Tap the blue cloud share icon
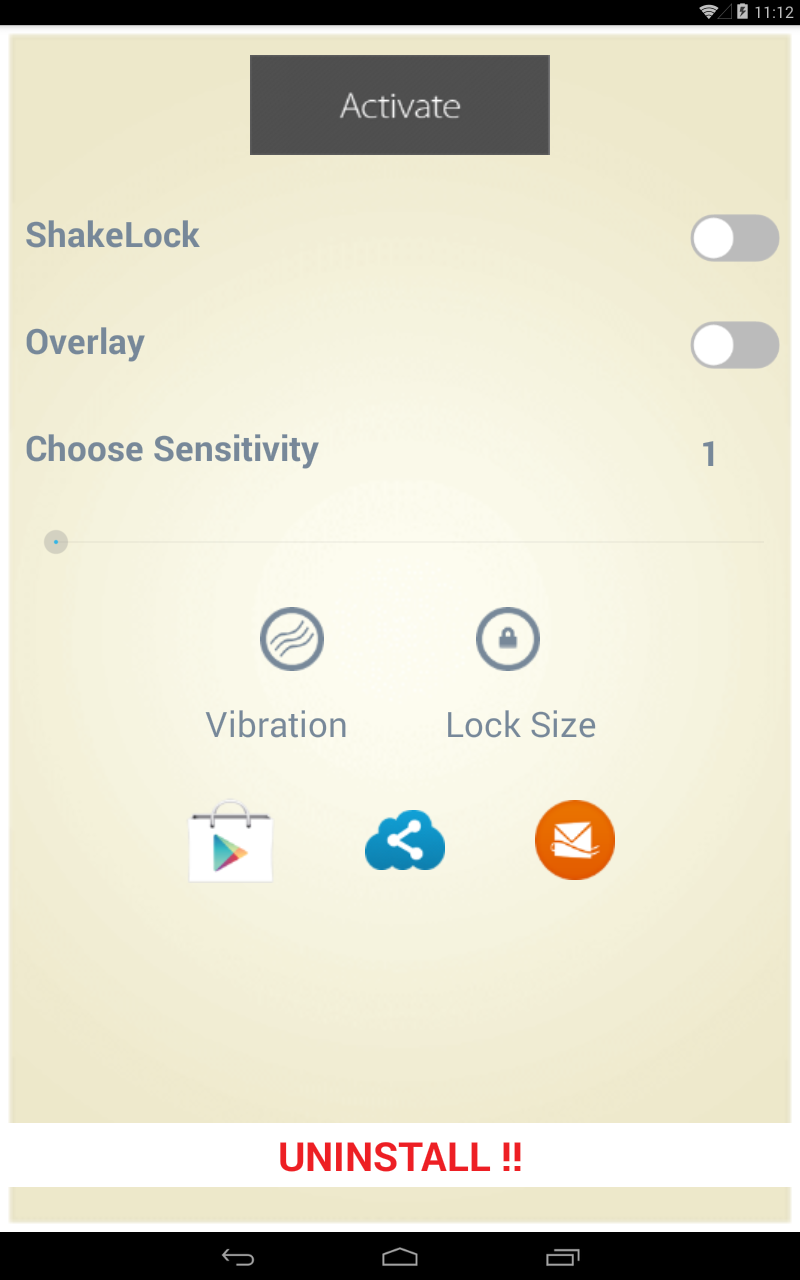 (x=404, y=841)
